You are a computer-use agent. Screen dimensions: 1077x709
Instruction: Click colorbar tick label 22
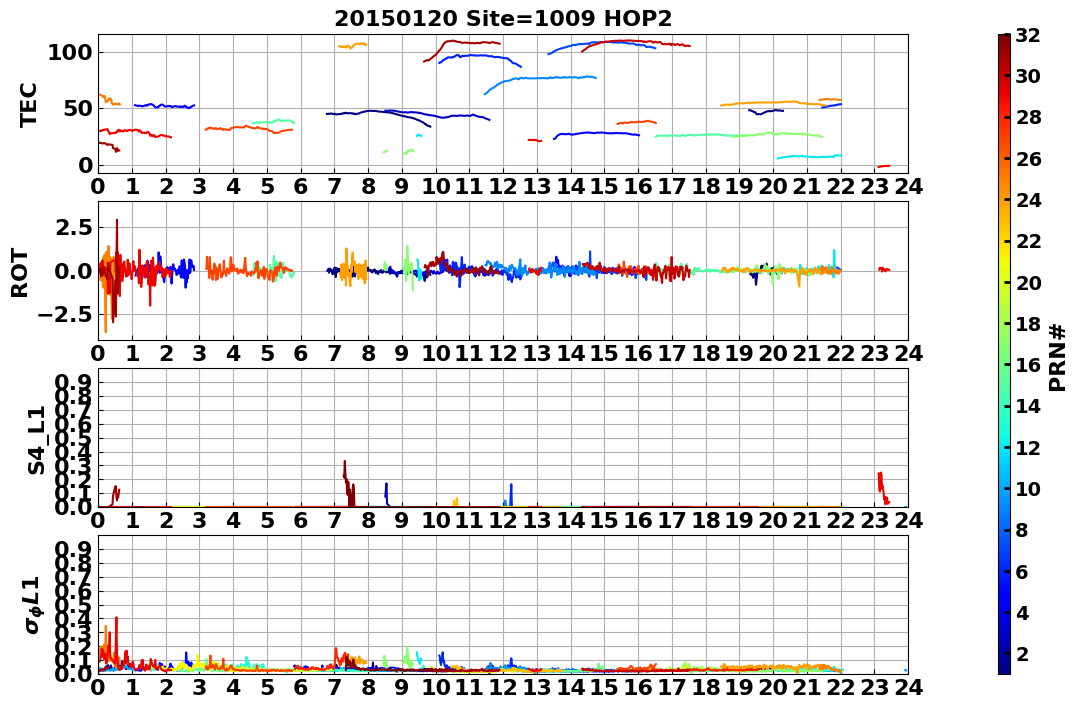pyautogui.click(x=1028, y=241)
